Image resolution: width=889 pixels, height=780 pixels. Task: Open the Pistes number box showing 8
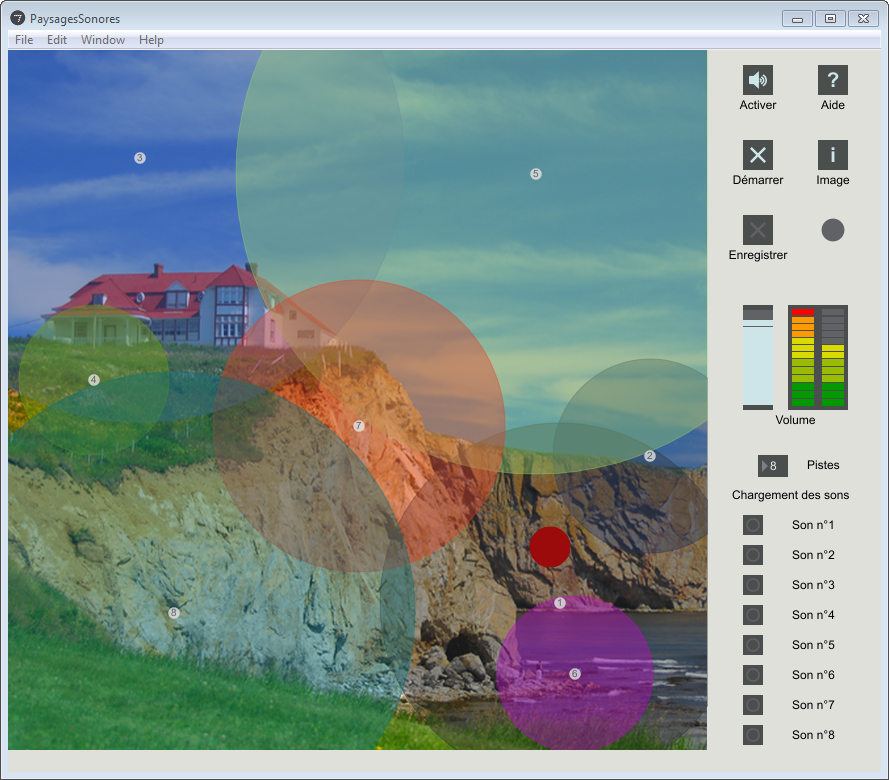click(772, 466)
